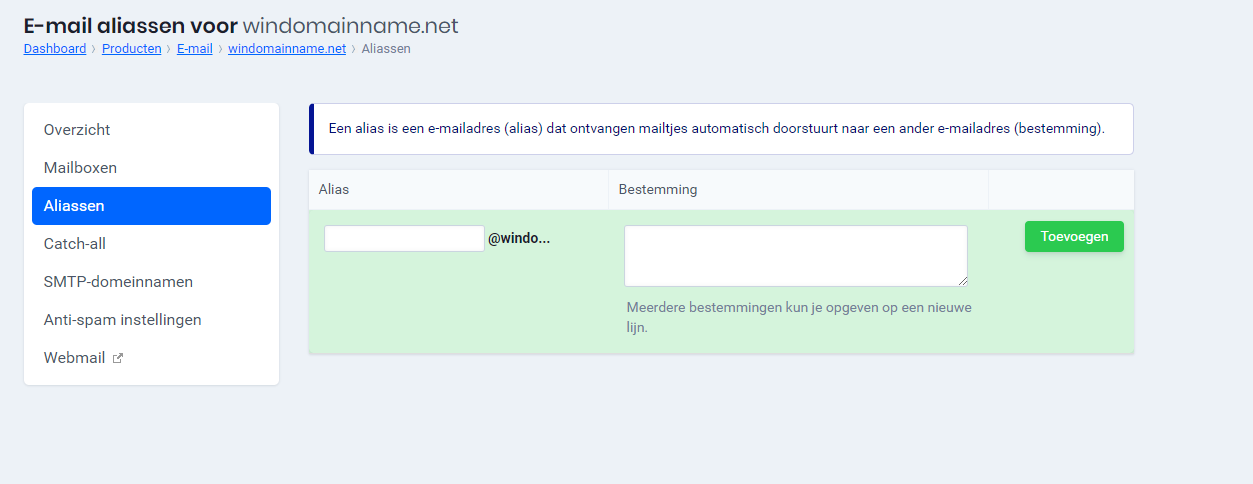Click the Alias column header

click(334, 189)
